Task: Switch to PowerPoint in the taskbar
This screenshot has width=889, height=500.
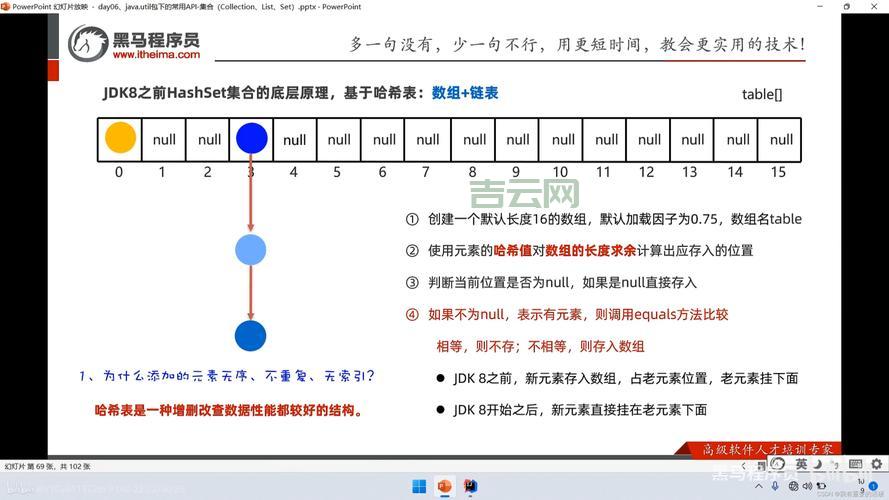Action: [444, 486]
